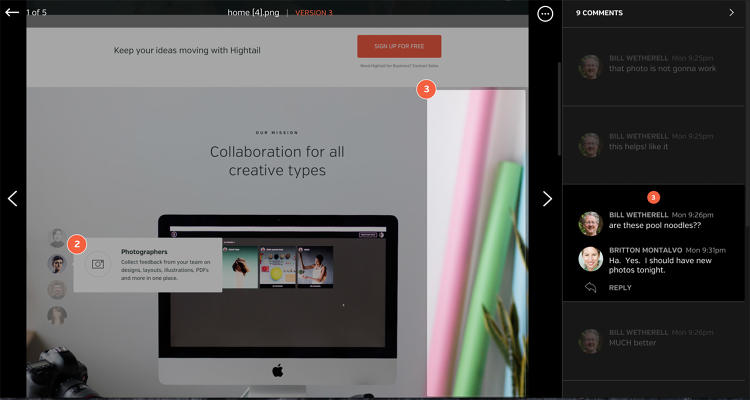Viewport: 750px width, 400px height.
Task: Click the Sign Up For Free button
Action: pos(399,46)
